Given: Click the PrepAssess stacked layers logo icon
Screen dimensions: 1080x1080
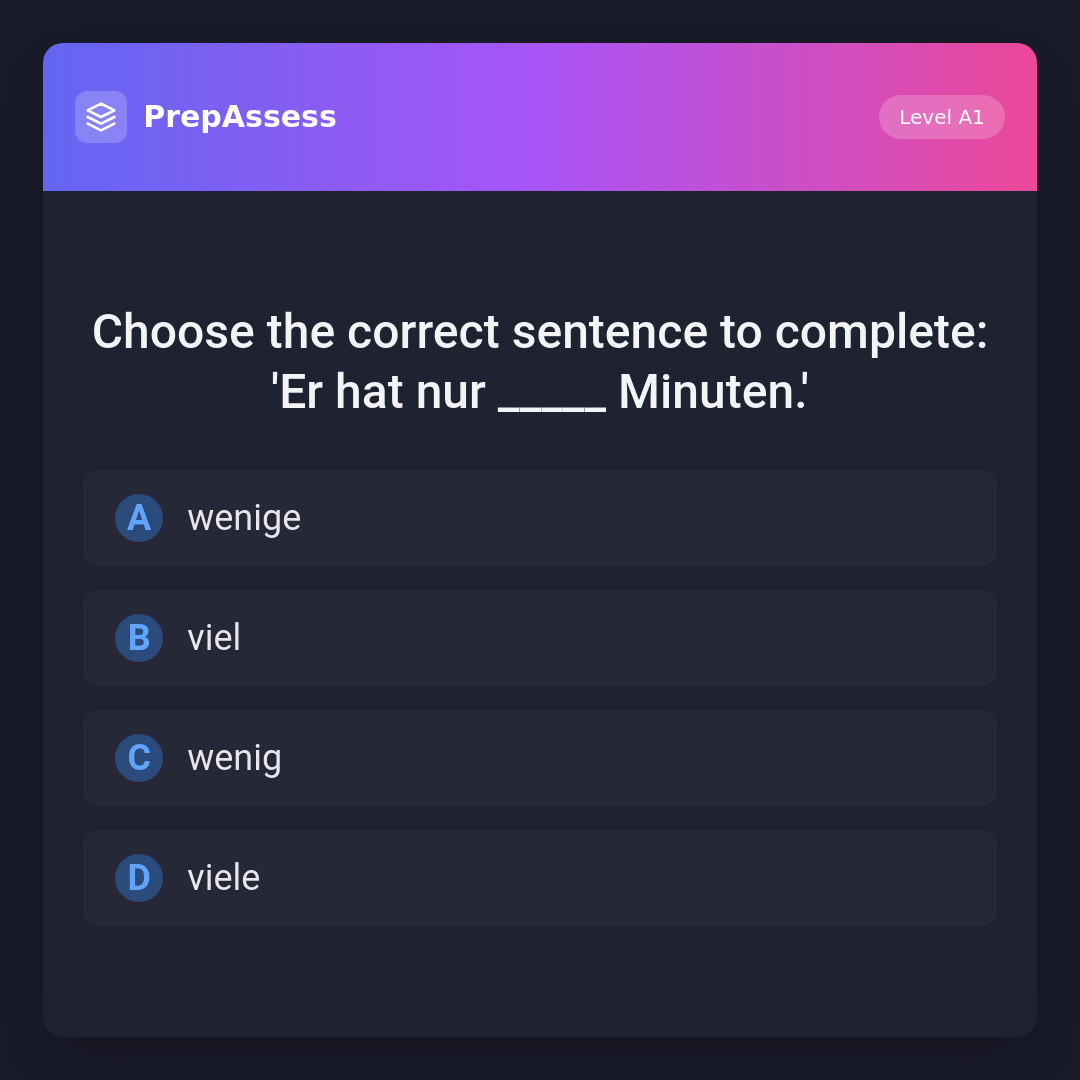Looking at the screenshot, I should point(101,117).
